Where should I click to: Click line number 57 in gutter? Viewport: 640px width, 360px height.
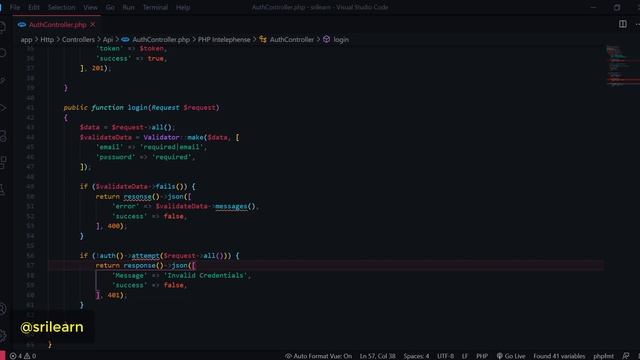coord(31,266)
